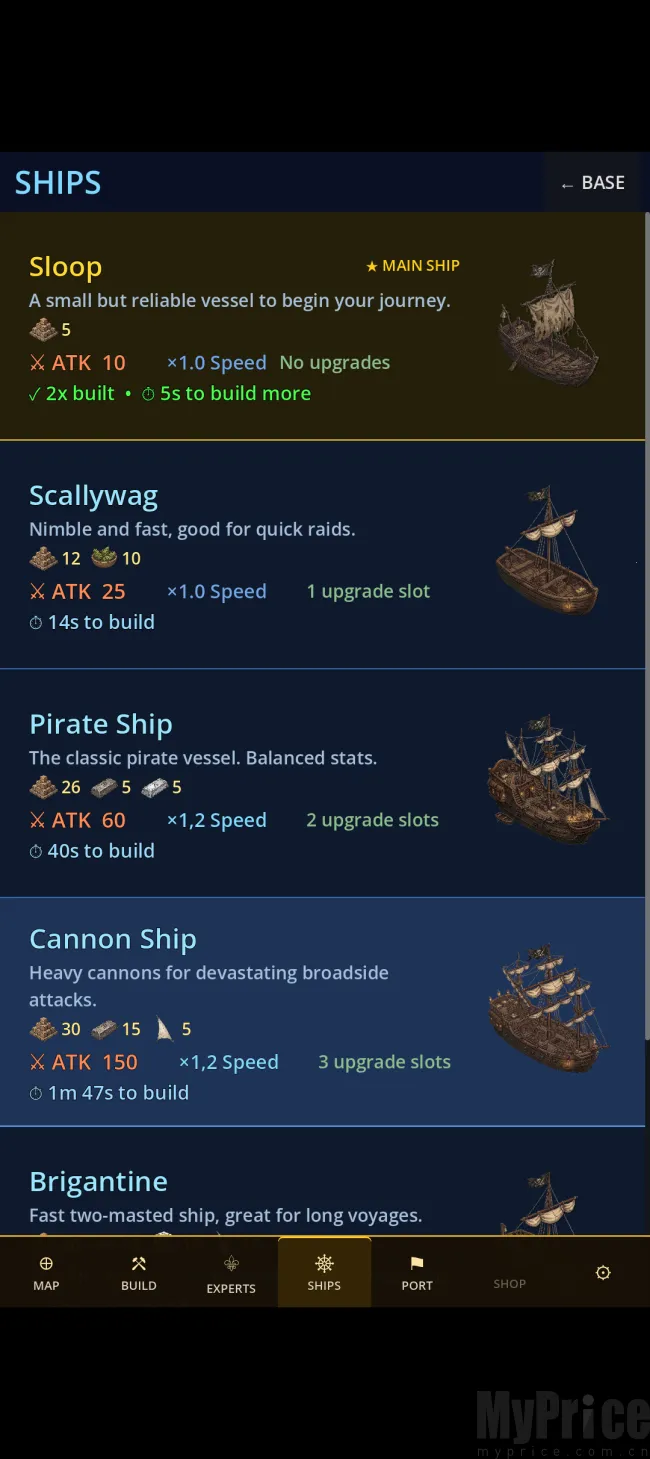Open the Port flag icon
Image resolution: width=650 pixels, height=1459 pixels.
[417, 1264]
